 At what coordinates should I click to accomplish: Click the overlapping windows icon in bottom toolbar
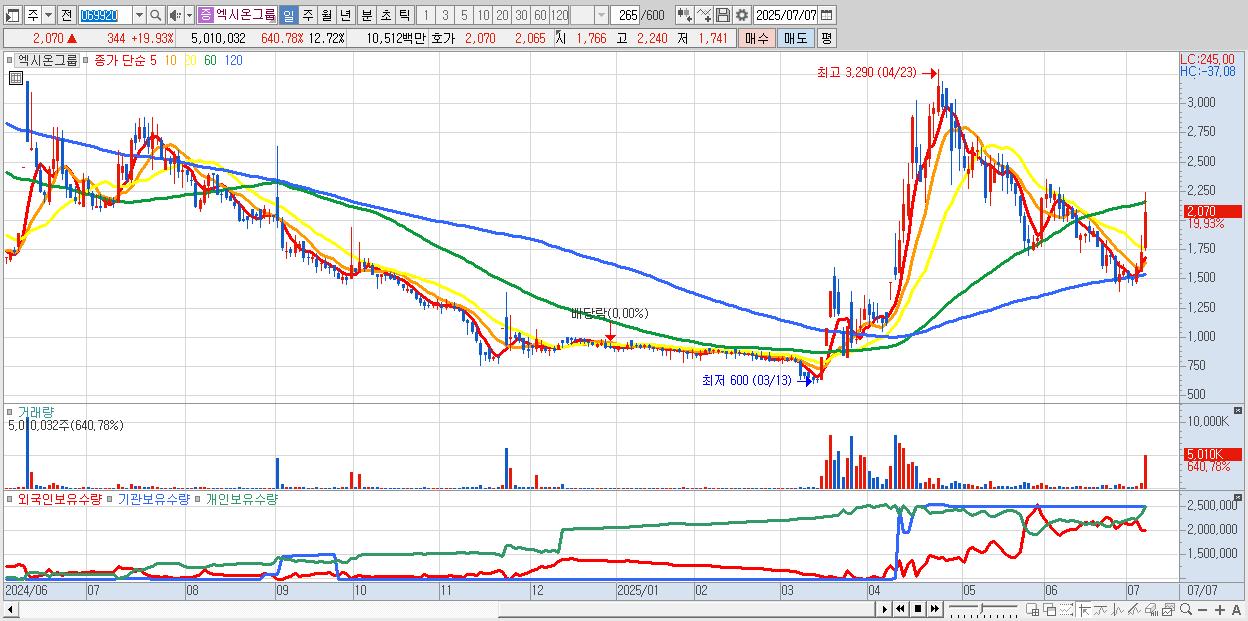click(1049, 610)
